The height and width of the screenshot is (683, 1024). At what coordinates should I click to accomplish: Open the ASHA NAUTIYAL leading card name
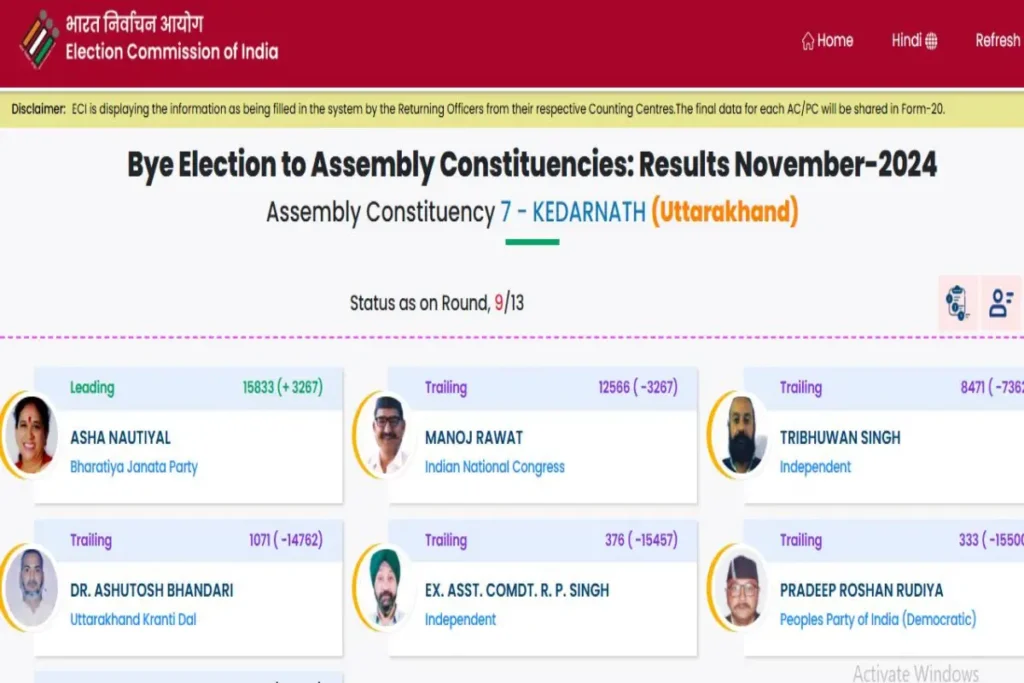click(x=120, y=437)
